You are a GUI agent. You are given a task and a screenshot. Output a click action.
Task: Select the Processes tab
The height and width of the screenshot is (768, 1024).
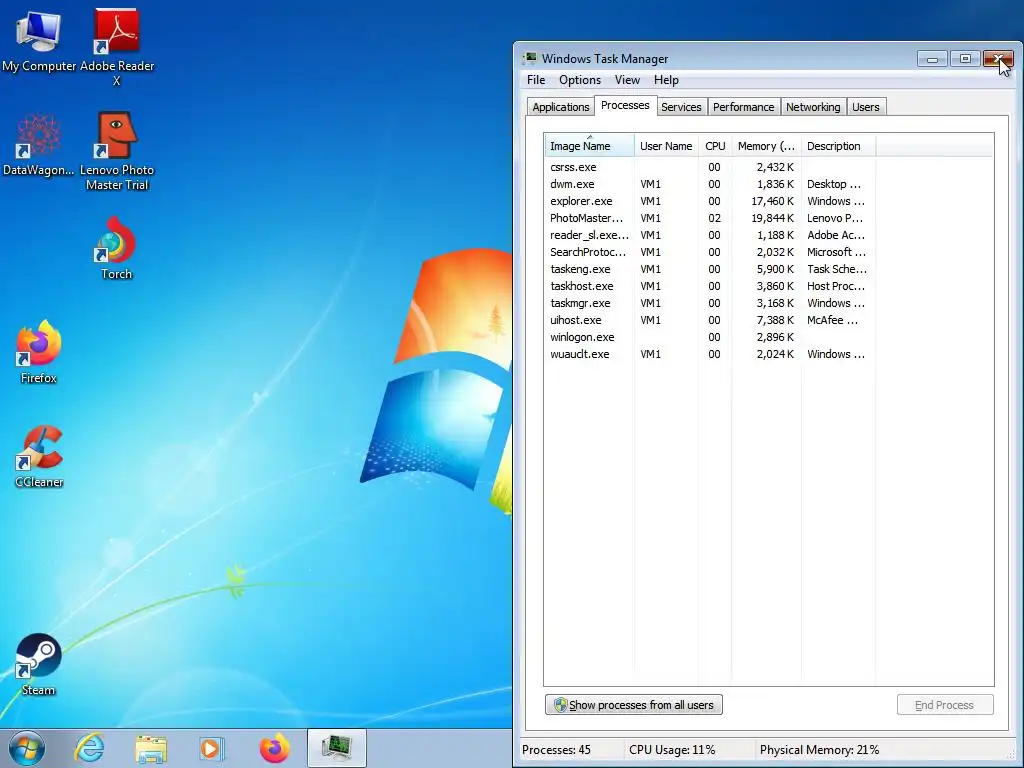(x=625, y=105)
